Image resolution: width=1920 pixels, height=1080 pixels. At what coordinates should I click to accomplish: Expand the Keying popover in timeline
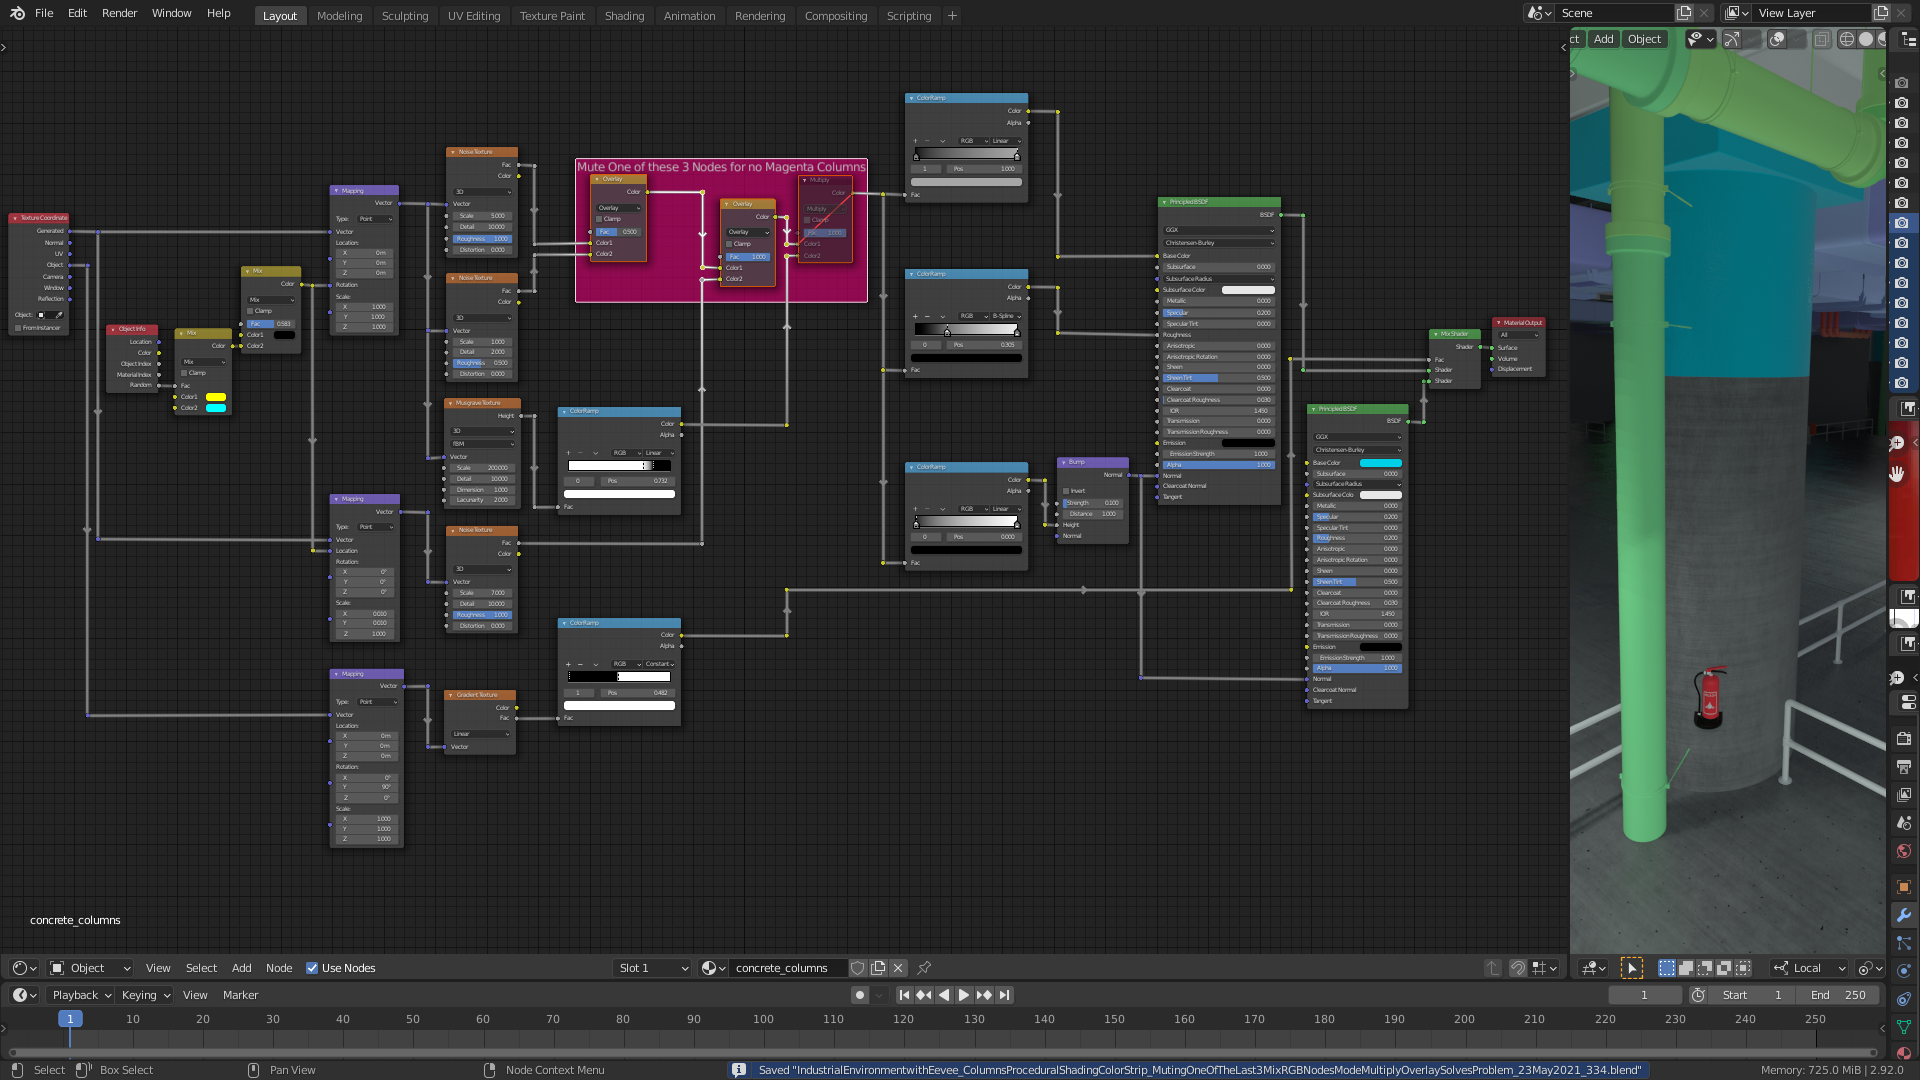[x=145, y=995]
